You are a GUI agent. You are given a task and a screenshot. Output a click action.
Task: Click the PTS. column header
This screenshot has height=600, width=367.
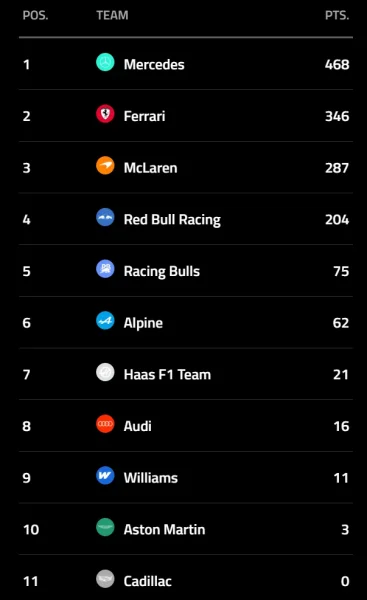(x=337, y=15)
